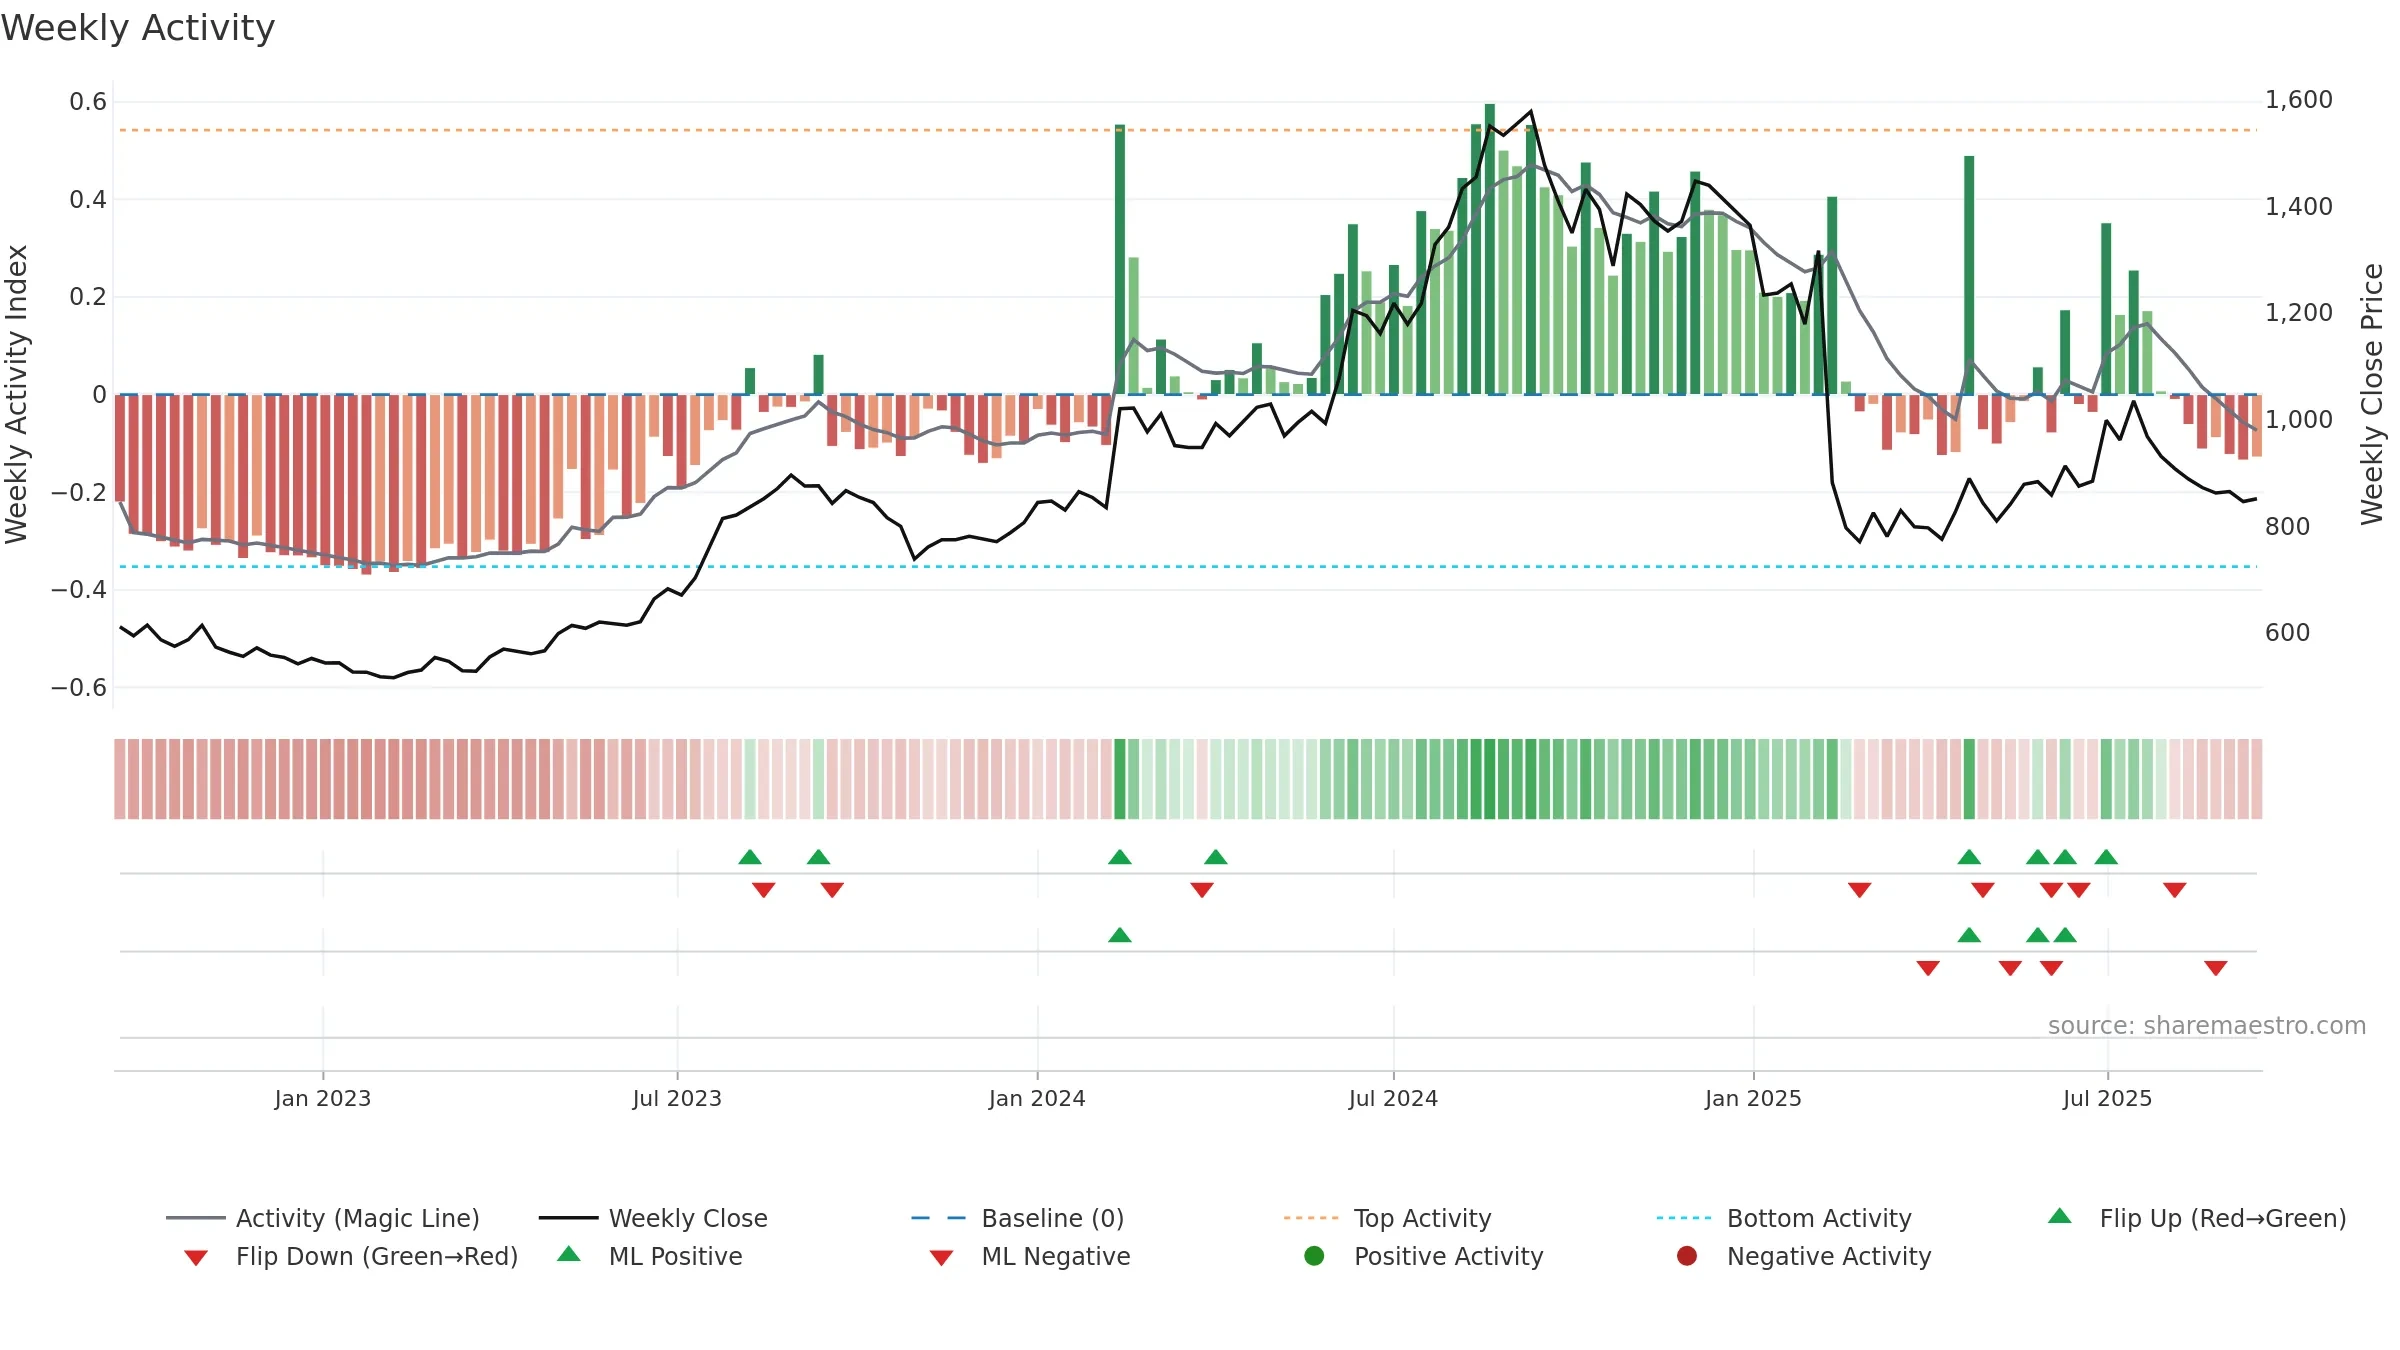This screenshot has width=2400, height=1350.
Task: Toggle the ML Positive legend entry
Action: (x=650, y=1256)
